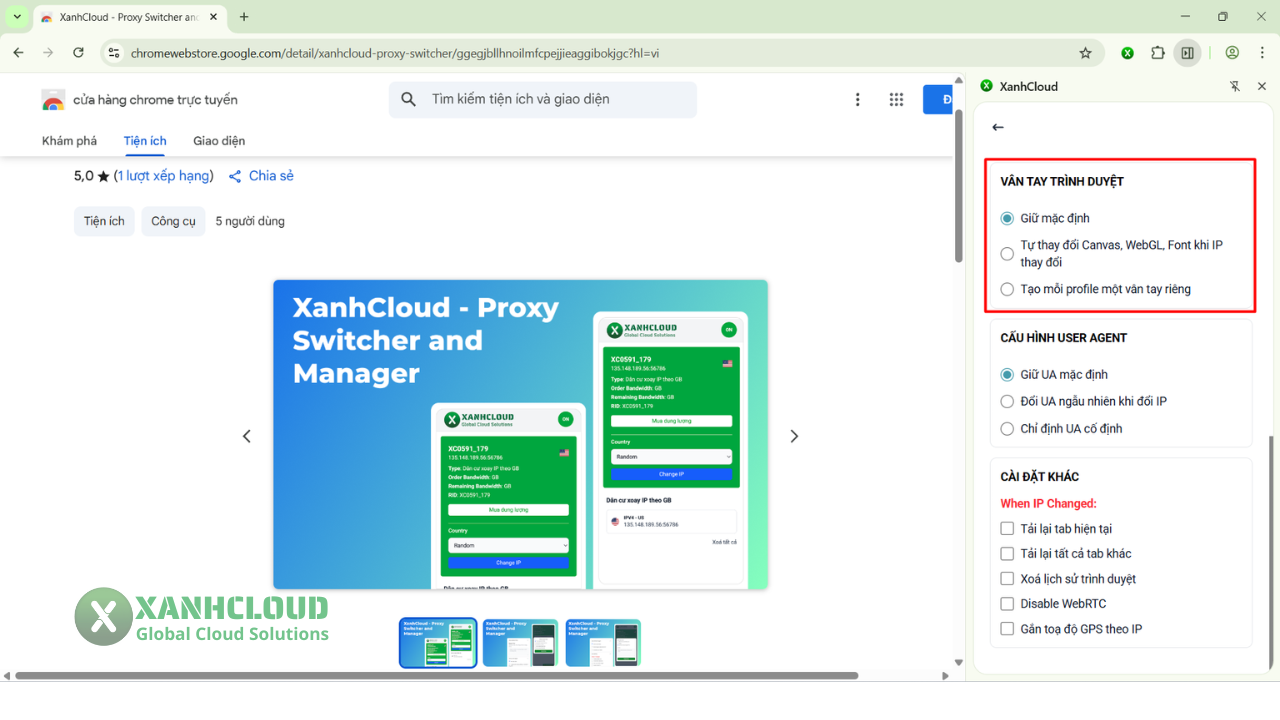This screenshot has height=720, width=1280.
Task: Switch to the Khám phá tab
Action: 69,141
